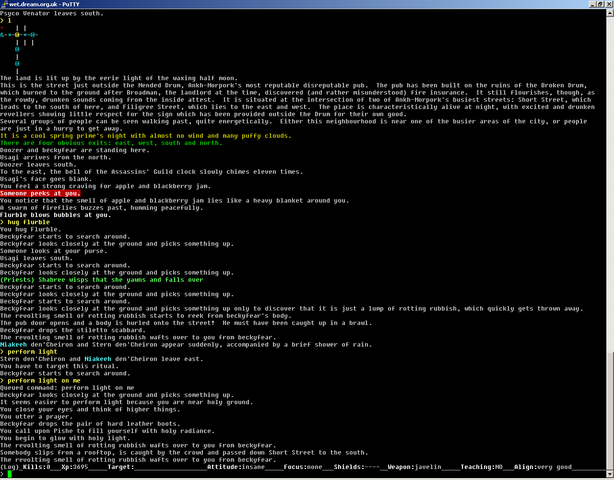
Task: Click the '> l' look command line
Action: tap(5, 20)
